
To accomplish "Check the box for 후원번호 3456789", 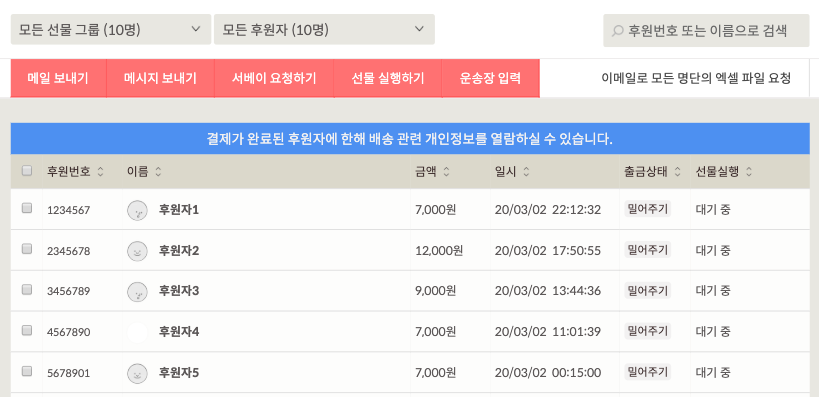I will click(x=27, y=289).
